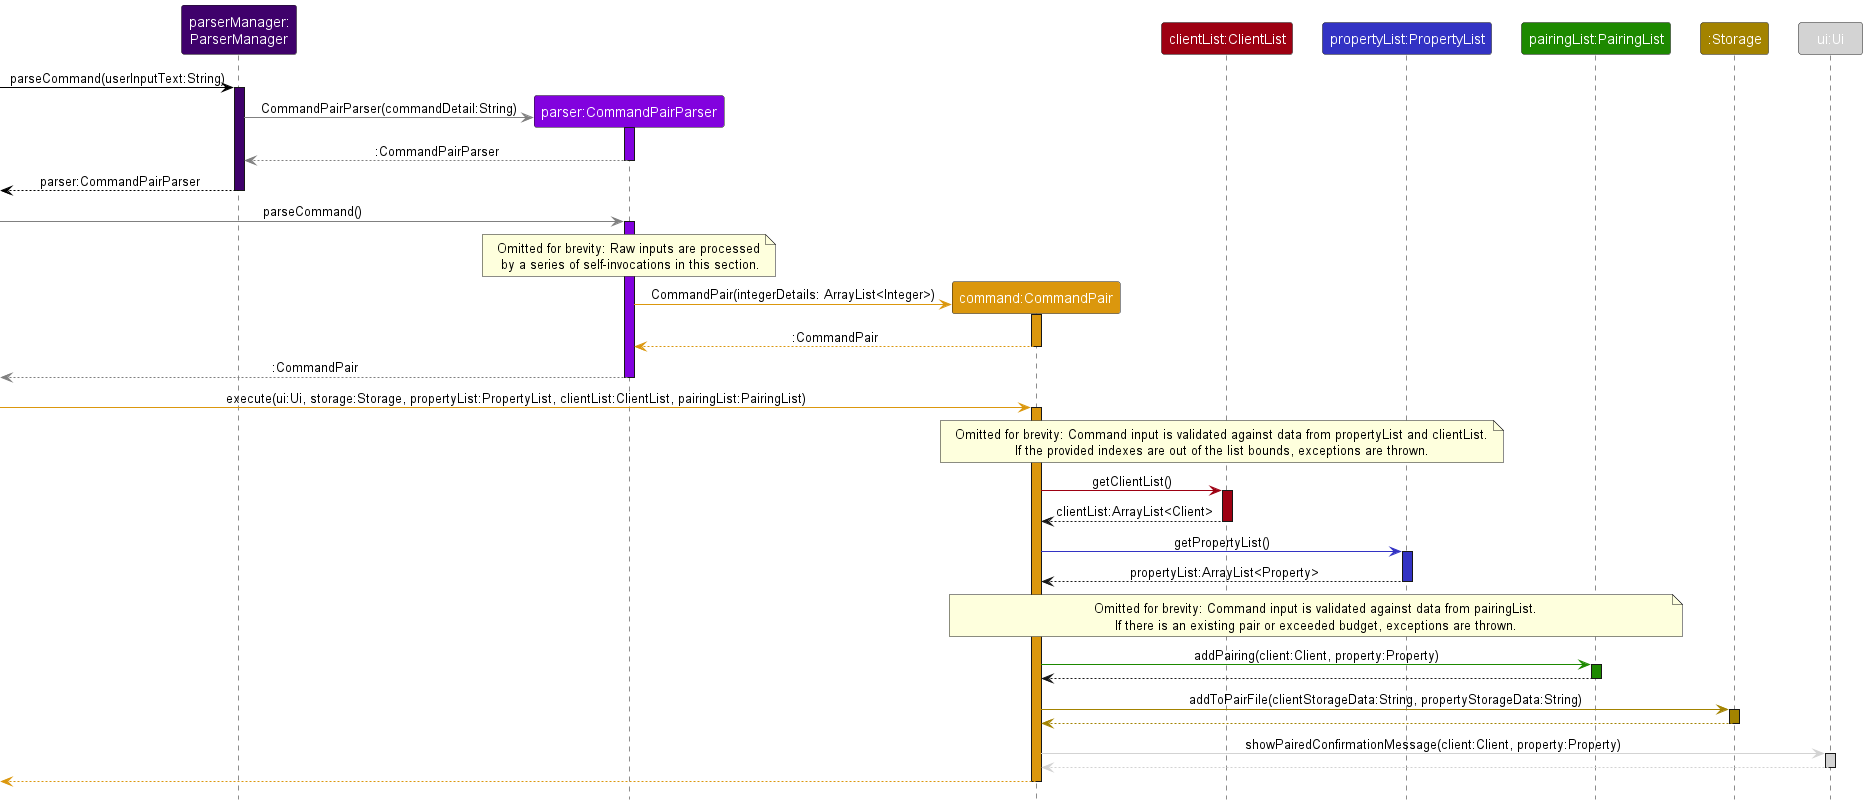Click the parseCommand() message label

click(x=312, y=211)
